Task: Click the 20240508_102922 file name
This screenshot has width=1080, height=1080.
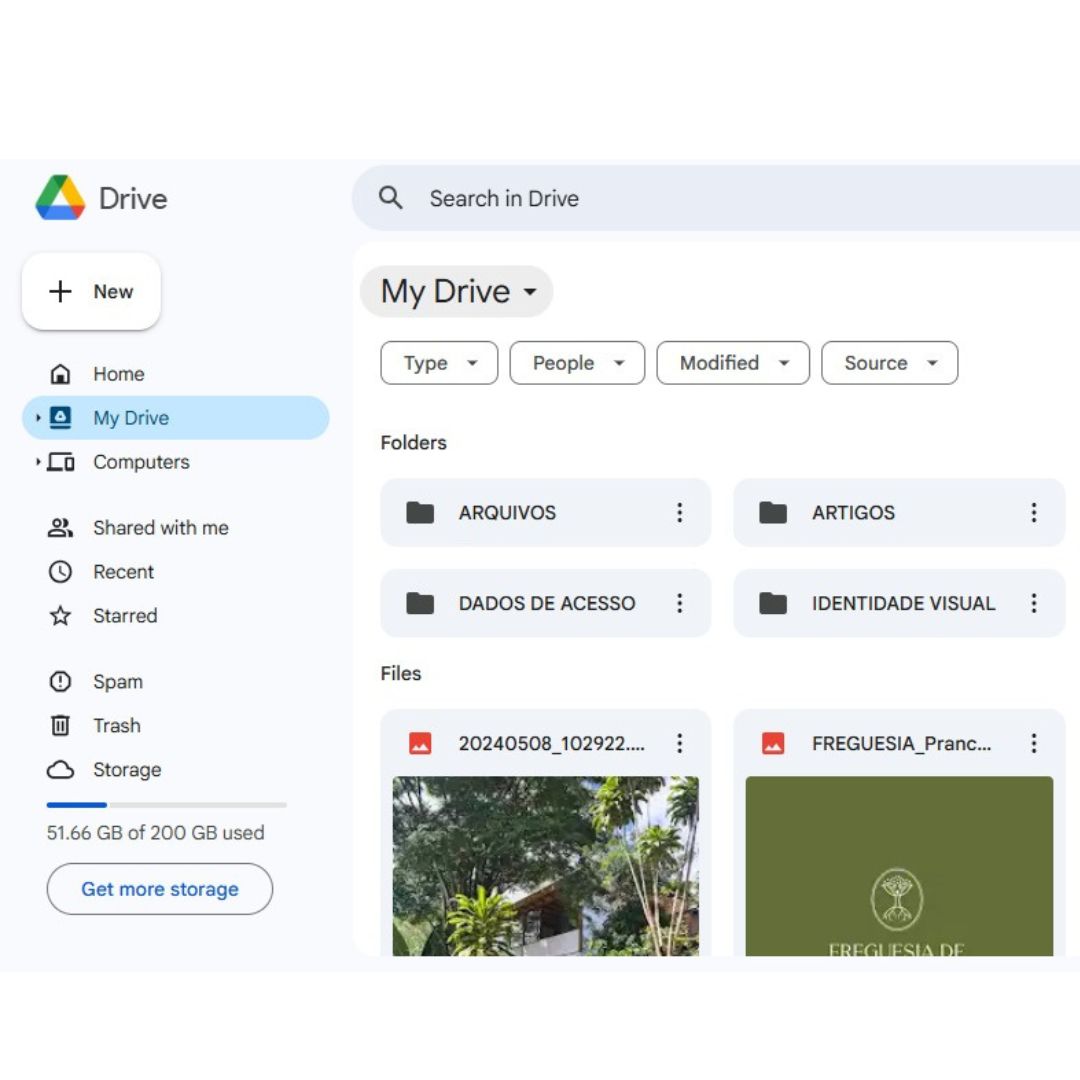Action: point(552,743)
